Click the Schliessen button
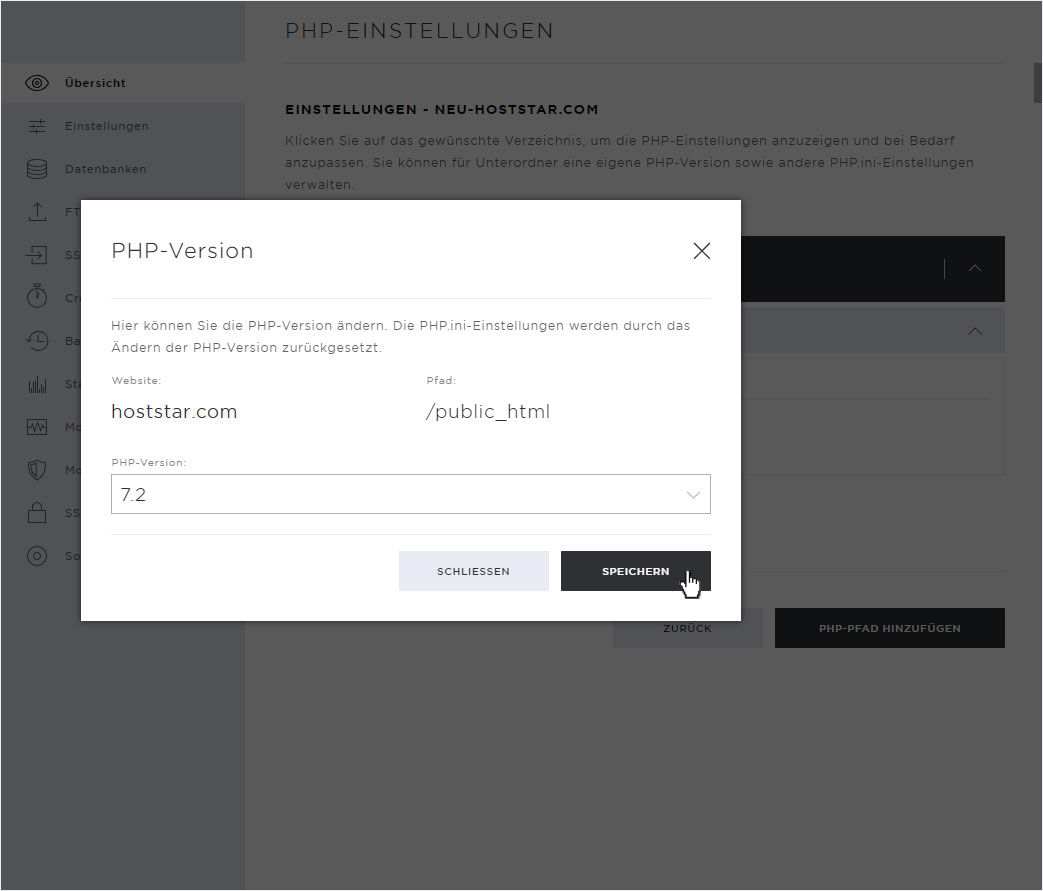This screenshot has width=1043, height=891. 474,571
